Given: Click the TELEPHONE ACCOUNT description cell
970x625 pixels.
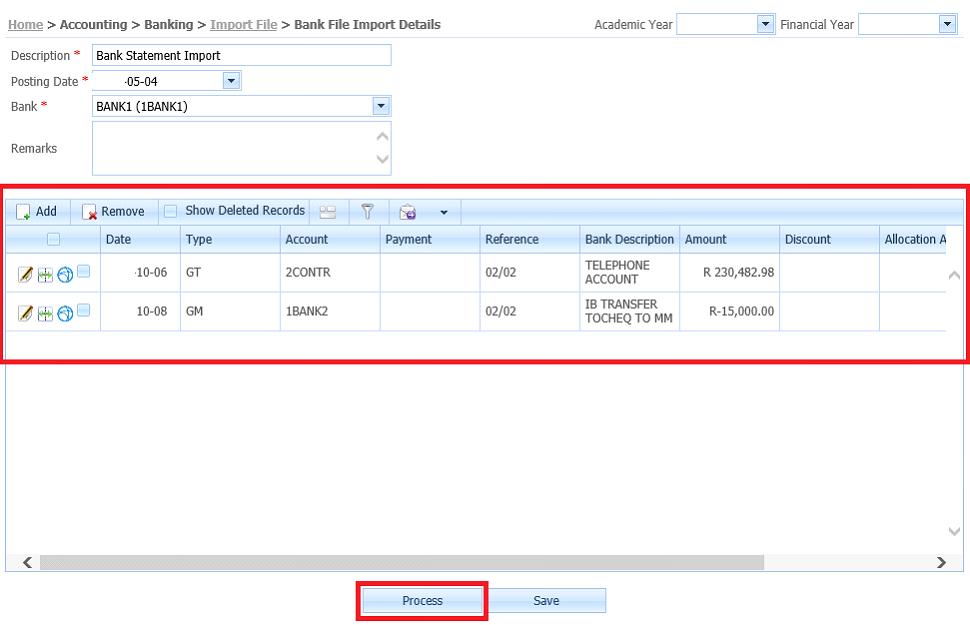Looking at the screenshot, I should (x=630, y=272).
